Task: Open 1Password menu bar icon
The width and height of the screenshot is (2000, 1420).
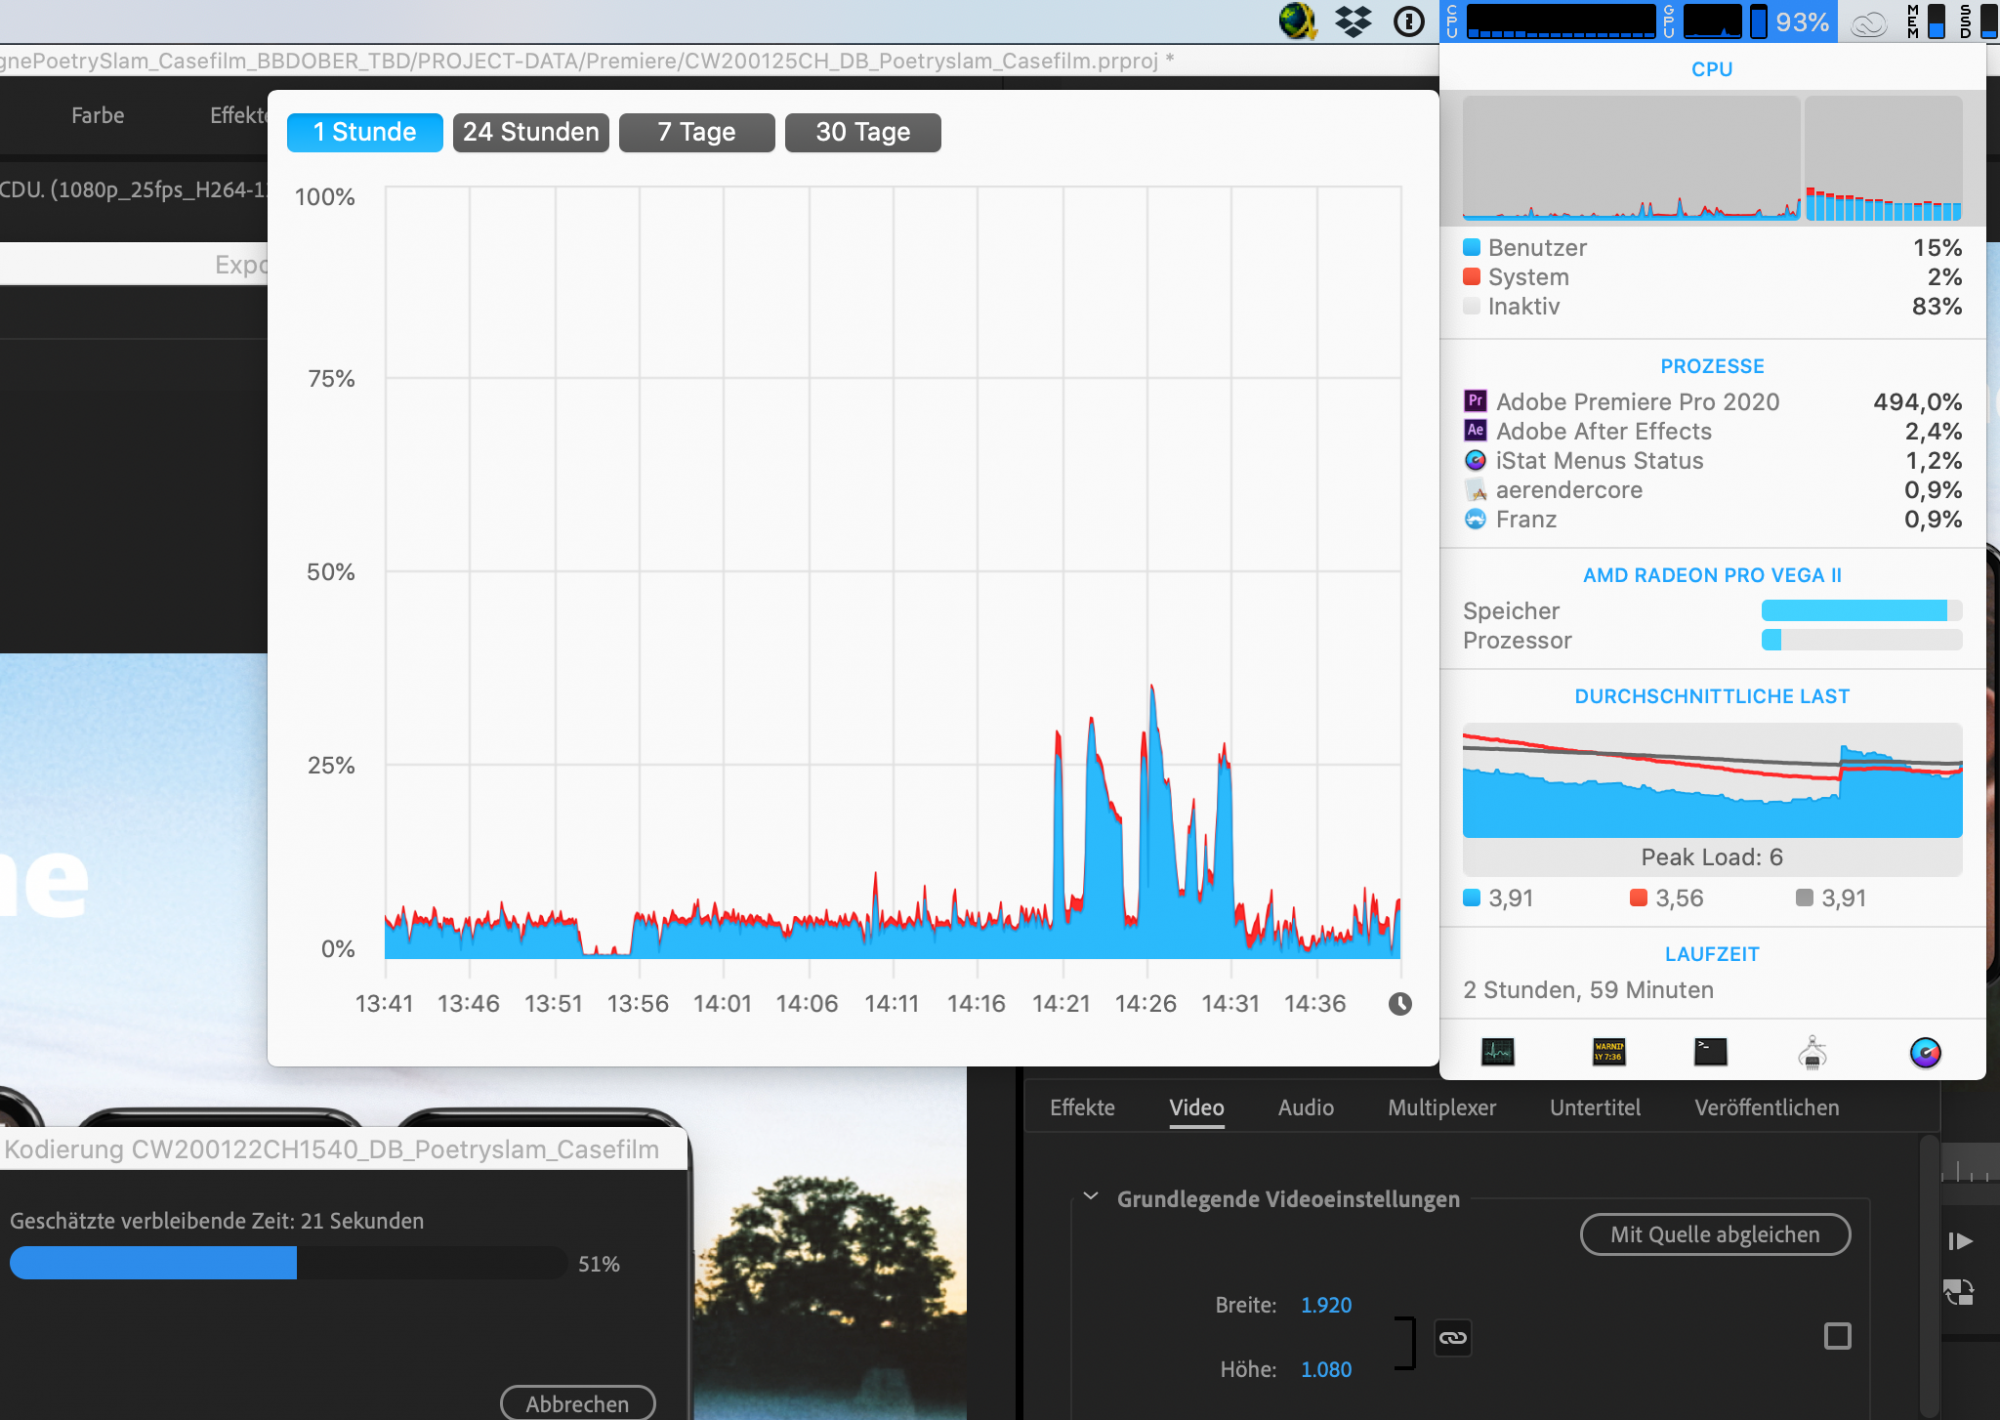Action: click(x=1408, y=21)
